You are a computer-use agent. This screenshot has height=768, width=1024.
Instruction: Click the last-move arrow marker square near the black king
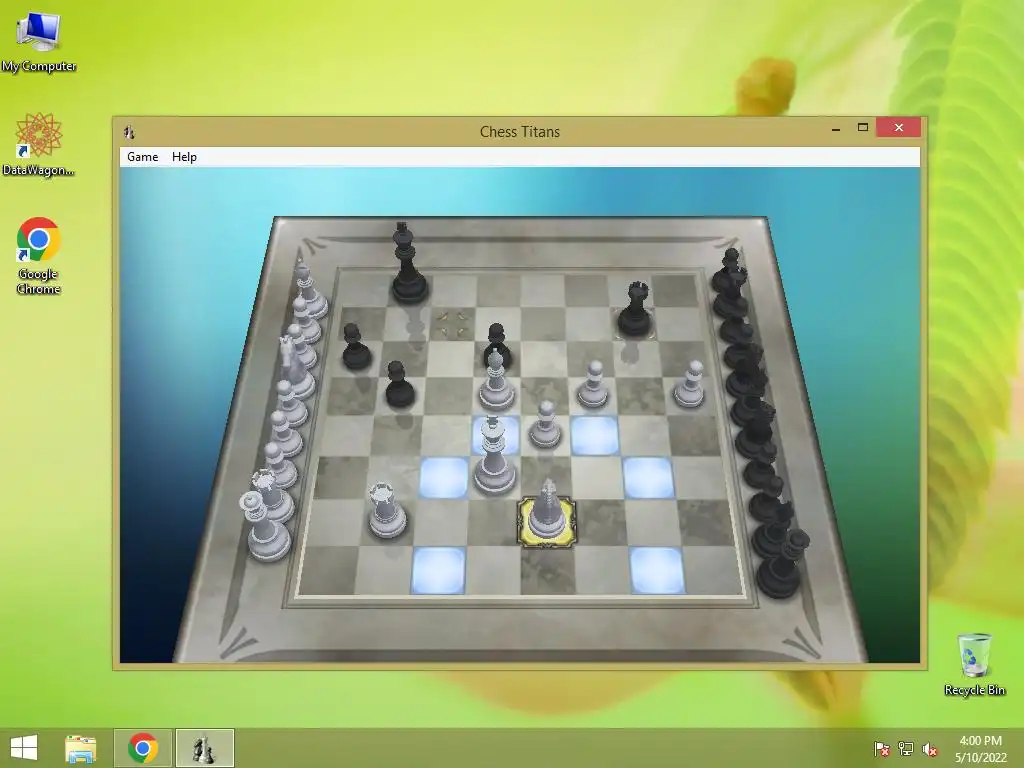point(453,323)
